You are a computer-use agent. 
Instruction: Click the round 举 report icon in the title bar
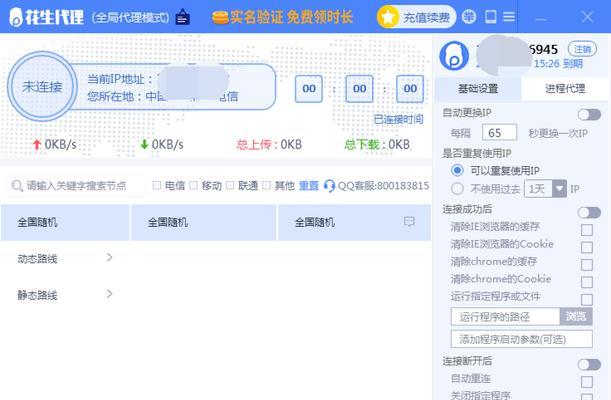click(469, 17)
